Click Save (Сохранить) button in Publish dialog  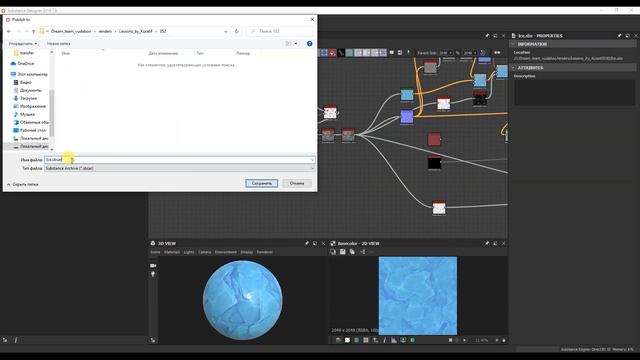[262, 183]
